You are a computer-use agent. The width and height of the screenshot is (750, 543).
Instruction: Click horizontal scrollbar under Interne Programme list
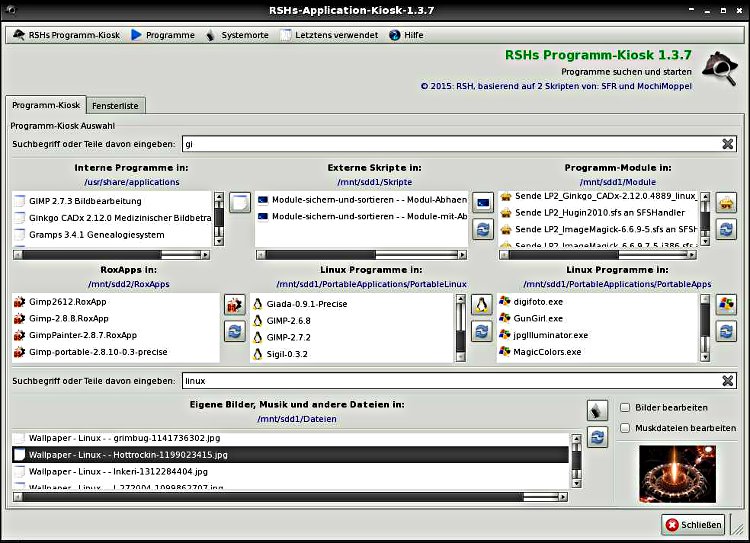[111, 255]
